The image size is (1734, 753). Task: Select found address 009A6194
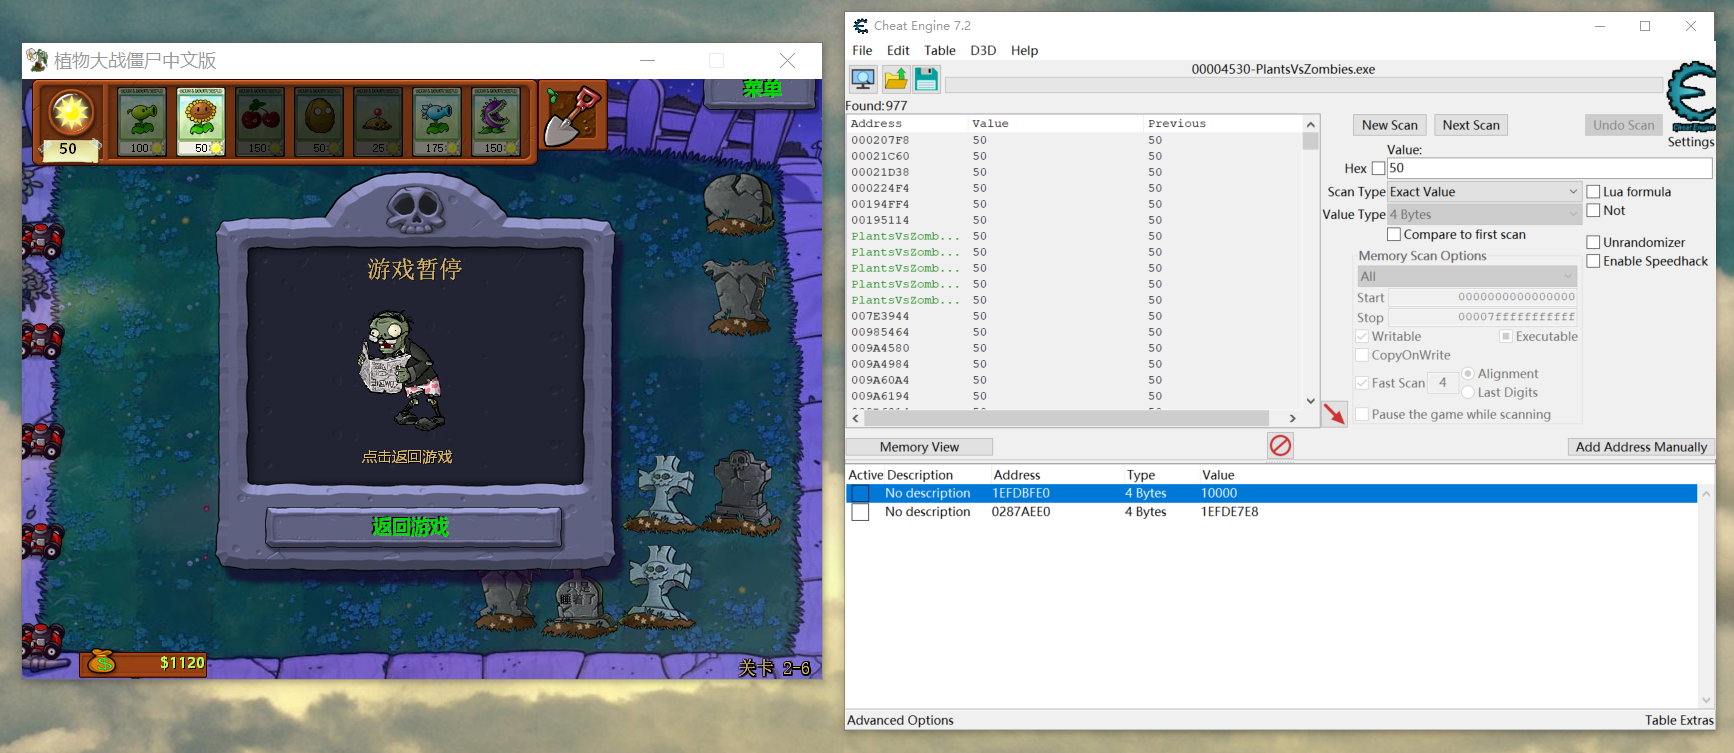tap(880, 396)
